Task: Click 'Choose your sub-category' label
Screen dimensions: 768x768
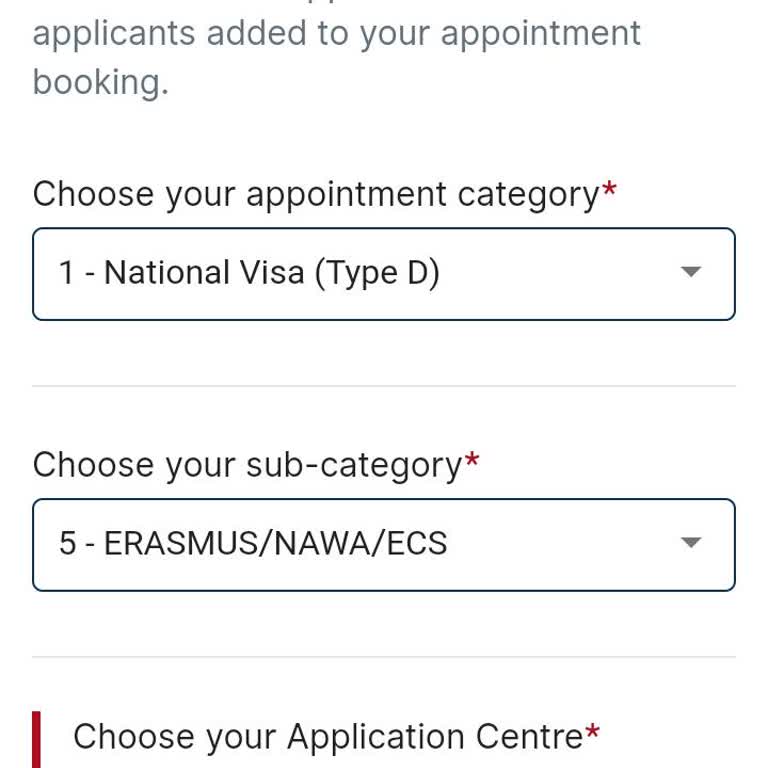Action: pos(247,465)
